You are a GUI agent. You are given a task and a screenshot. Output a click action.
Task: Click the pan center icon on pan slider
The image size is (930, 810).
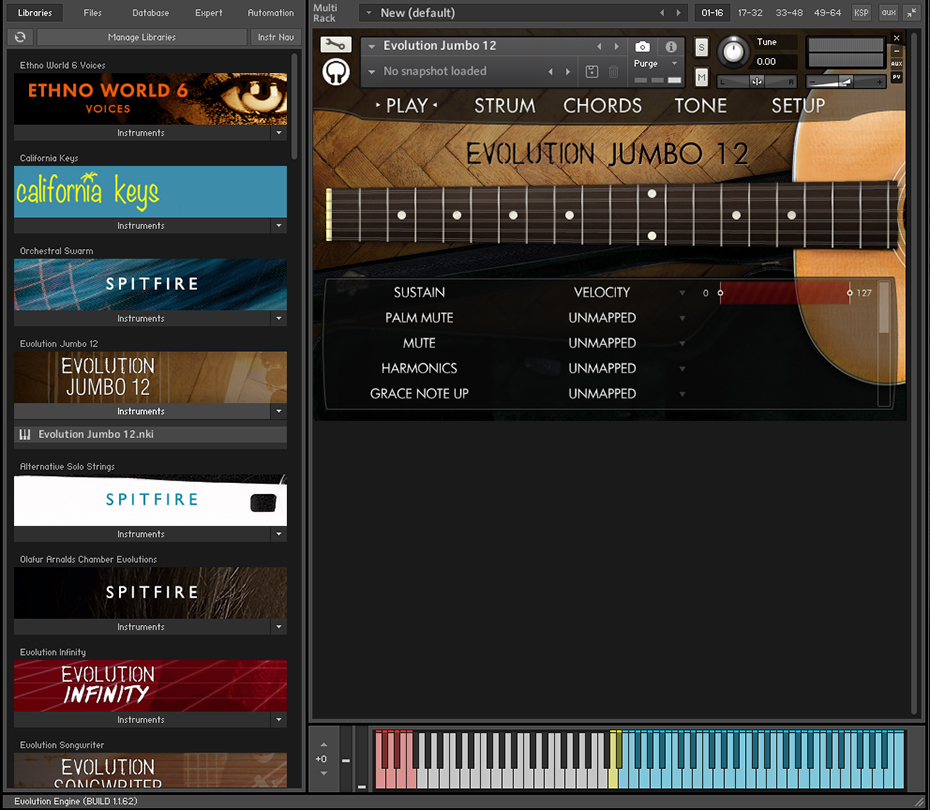click(x=757, y=82)
